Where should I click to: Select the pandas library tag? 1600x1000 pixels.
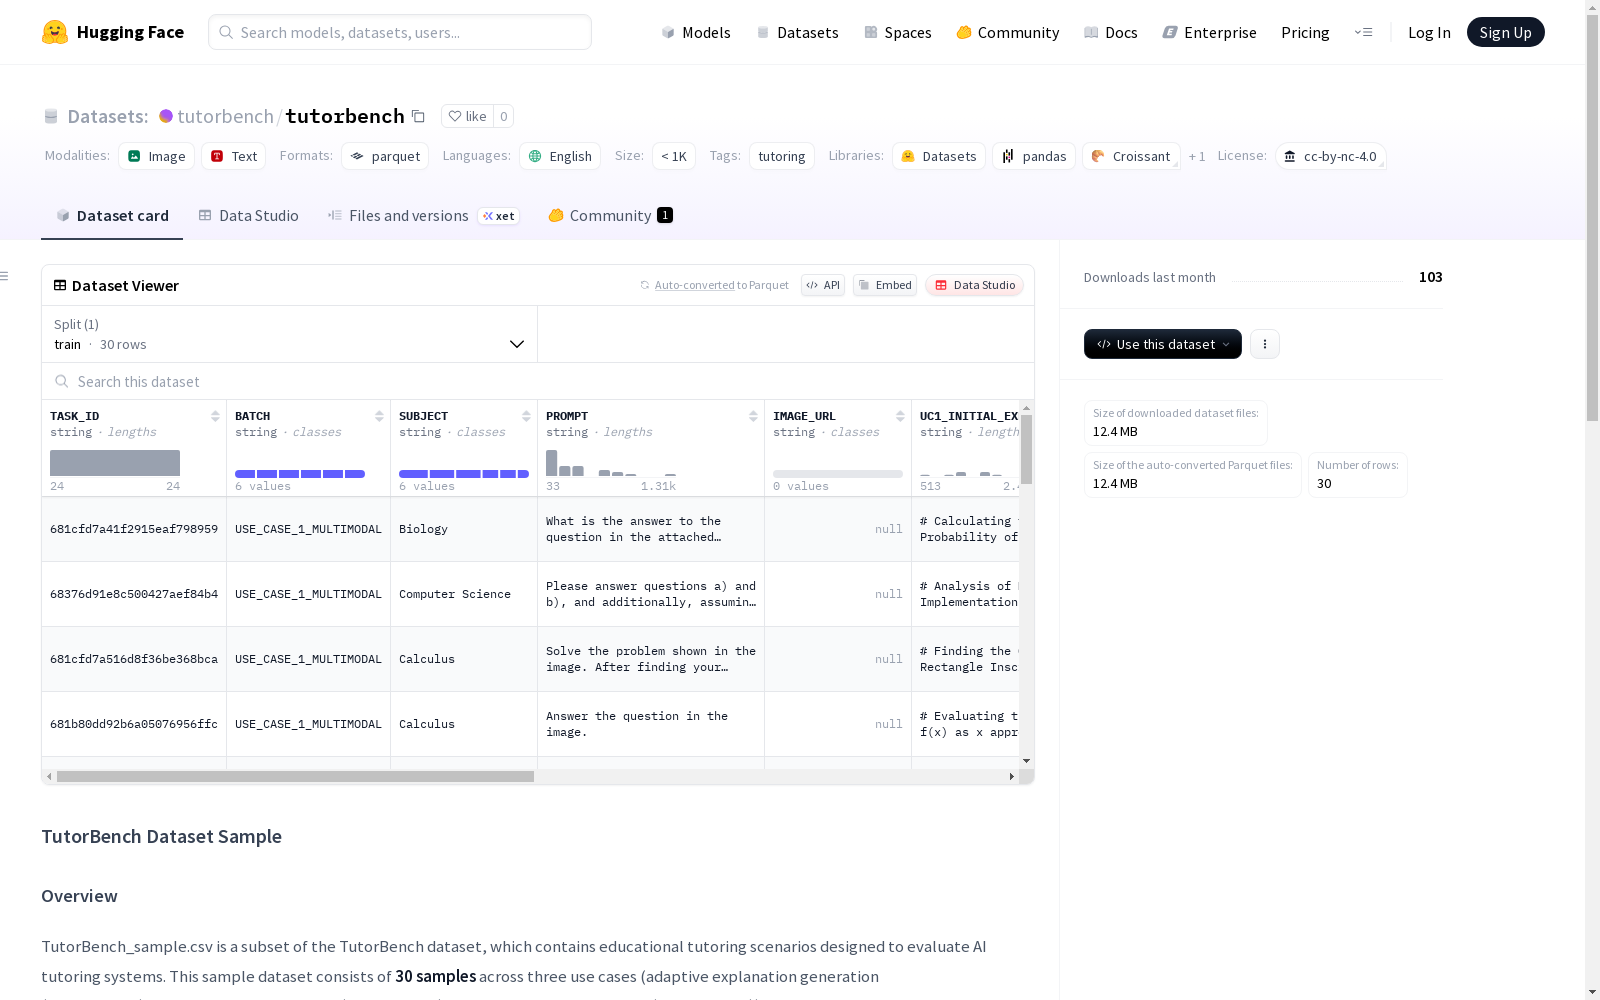(1034, 156)
